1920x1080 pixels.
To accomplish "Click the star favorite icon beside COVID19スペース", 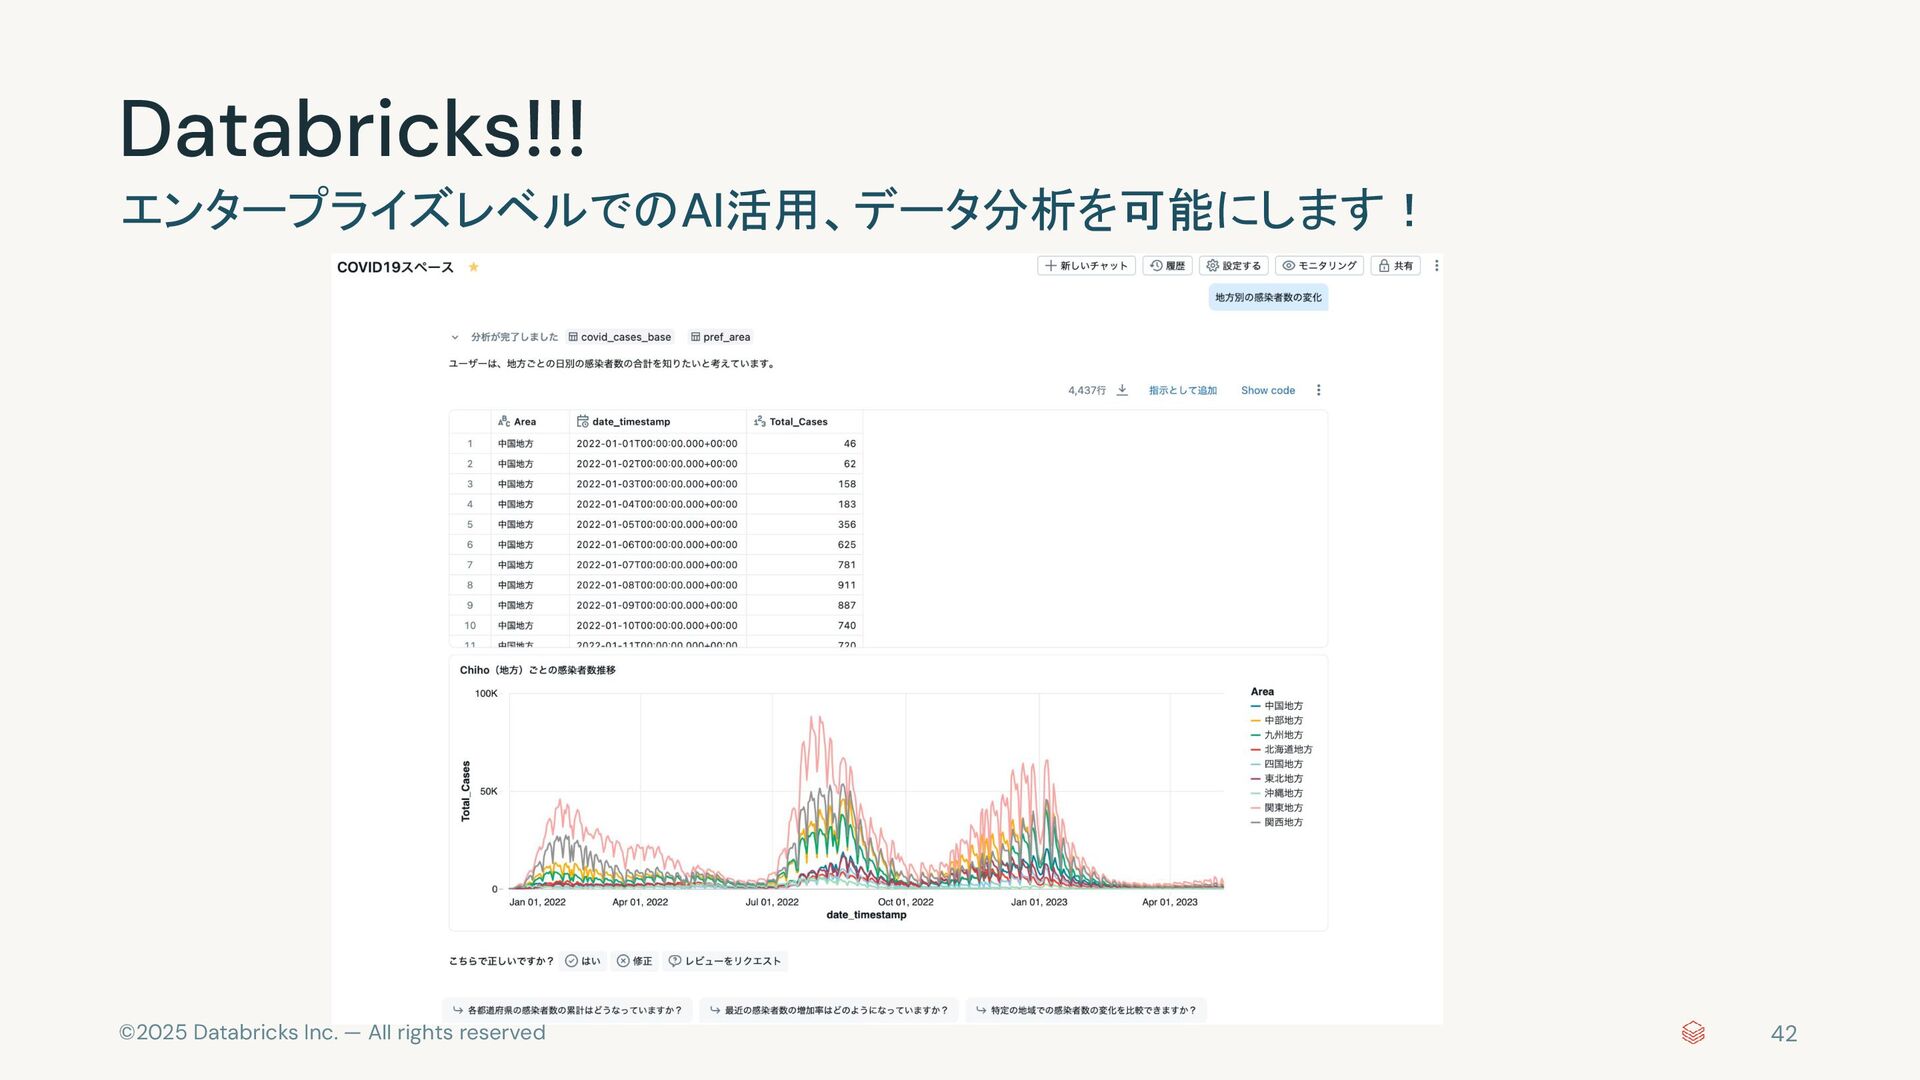I will [474, 267].
